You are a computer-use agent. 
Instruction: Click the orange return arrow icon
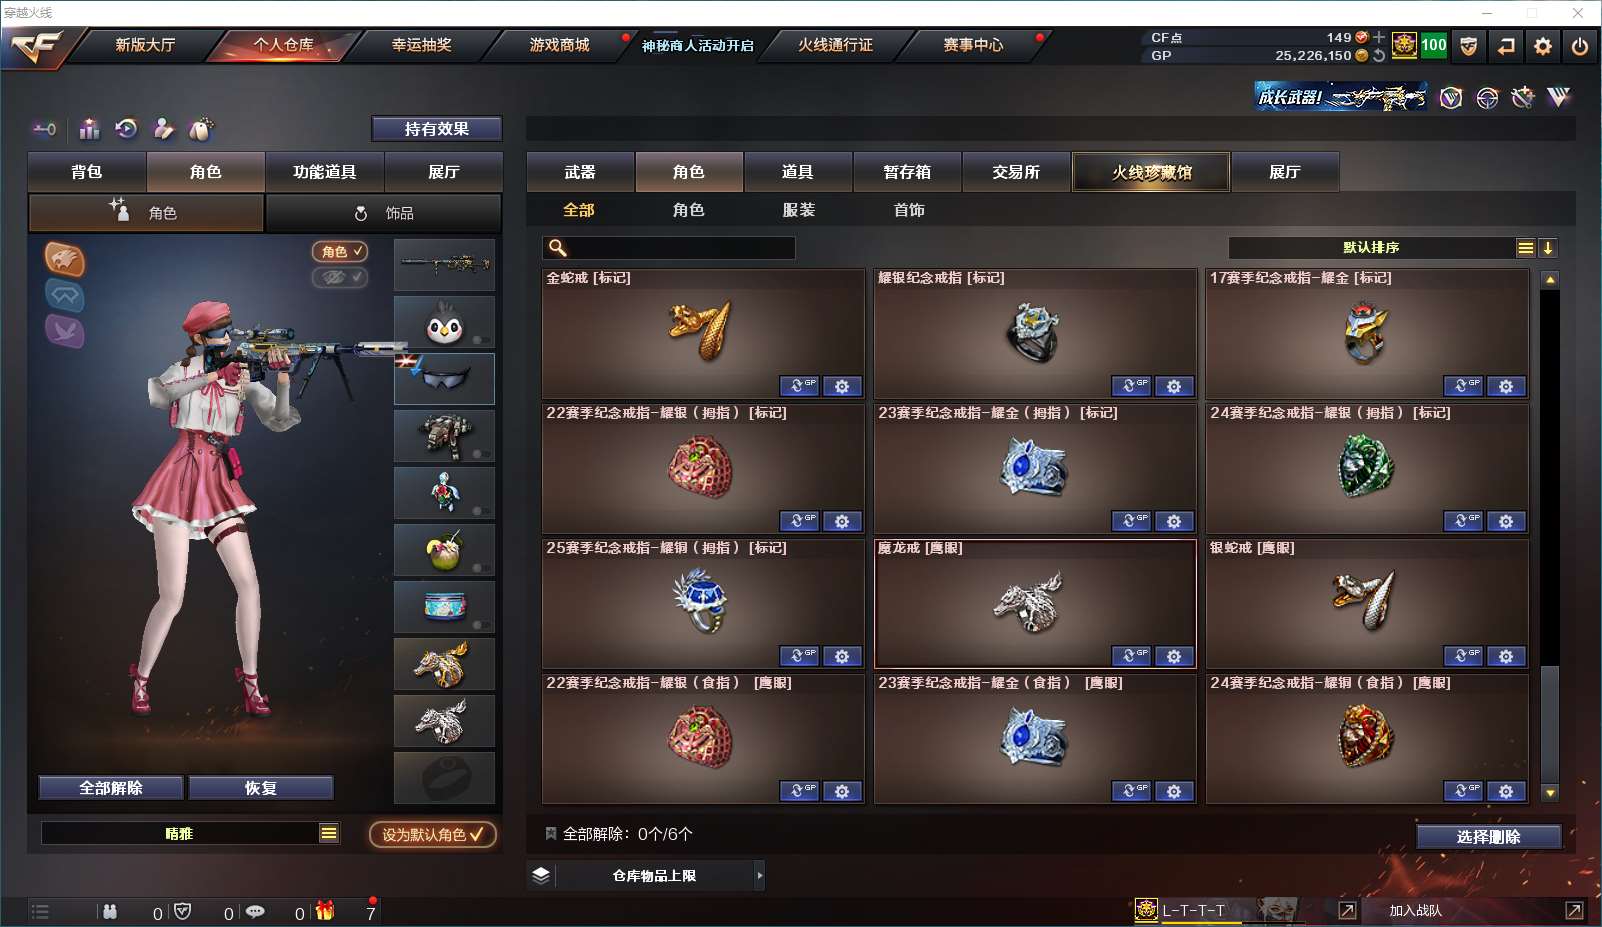point(1506,46)
